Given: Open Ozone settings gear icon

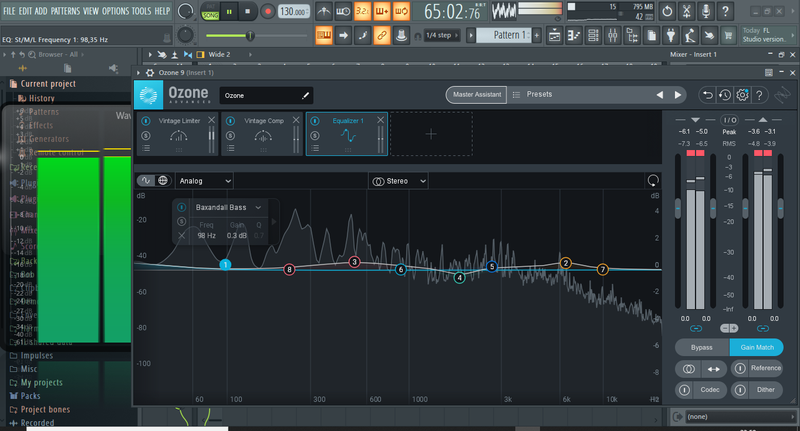Looking at the screenshot, I should [x=742, y=95].
